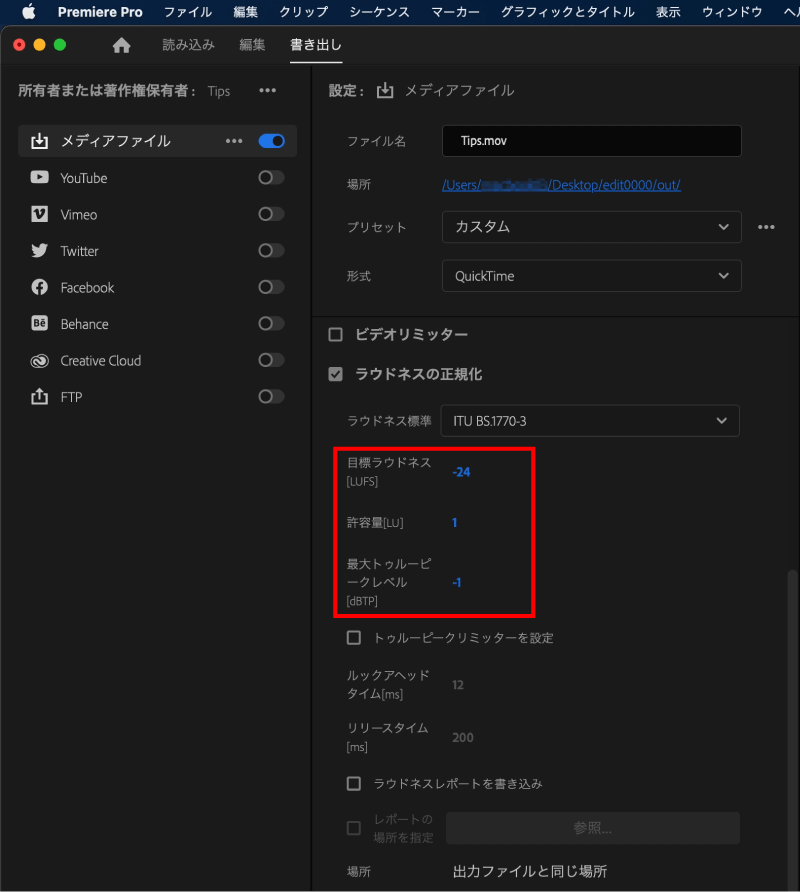Image resolution: width=800 pixels, height=892 pixels.
Task: Enable FTP upload toggle
Action: (x=271, y=397)
